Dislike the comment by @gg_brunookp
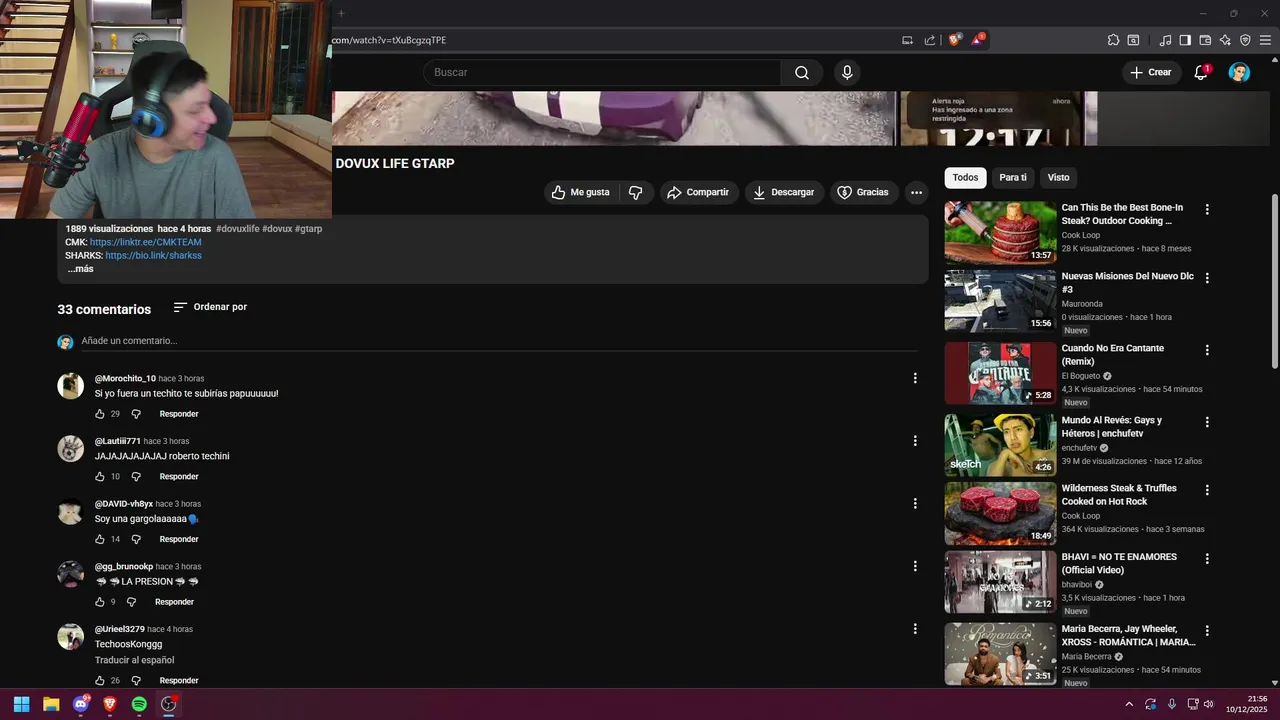This screenshot has width=1280, height=720. (x=131, y=602)
